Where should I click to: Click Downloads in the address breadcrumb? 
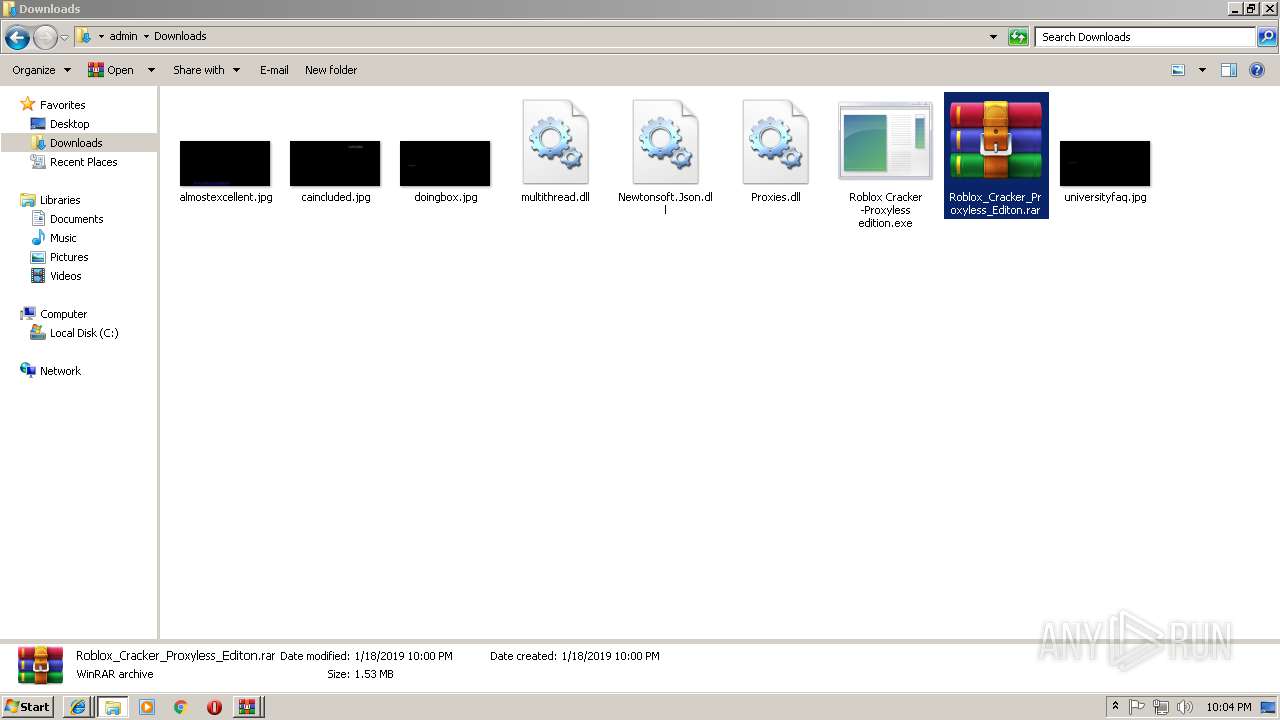pyautogui.click(x=180, y=37)
